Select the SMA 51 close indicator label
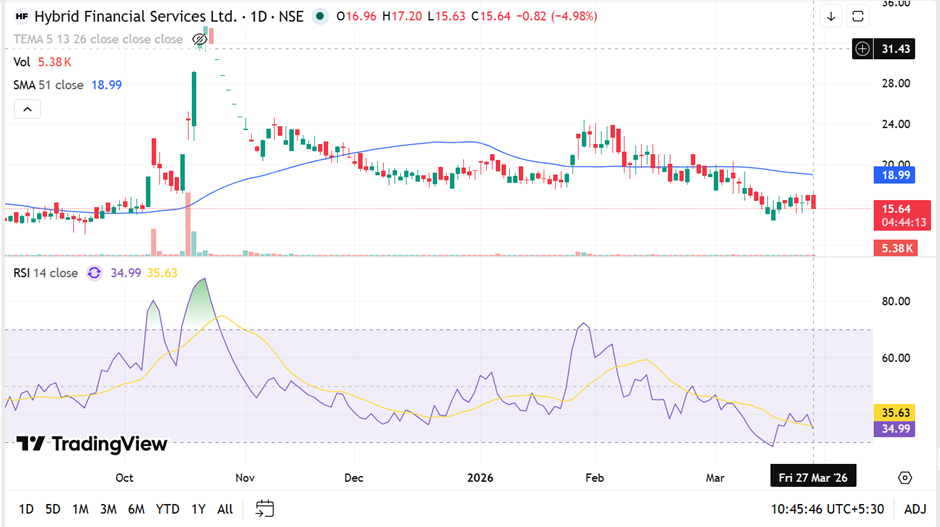940x527 pixels. tap(48, 85)
